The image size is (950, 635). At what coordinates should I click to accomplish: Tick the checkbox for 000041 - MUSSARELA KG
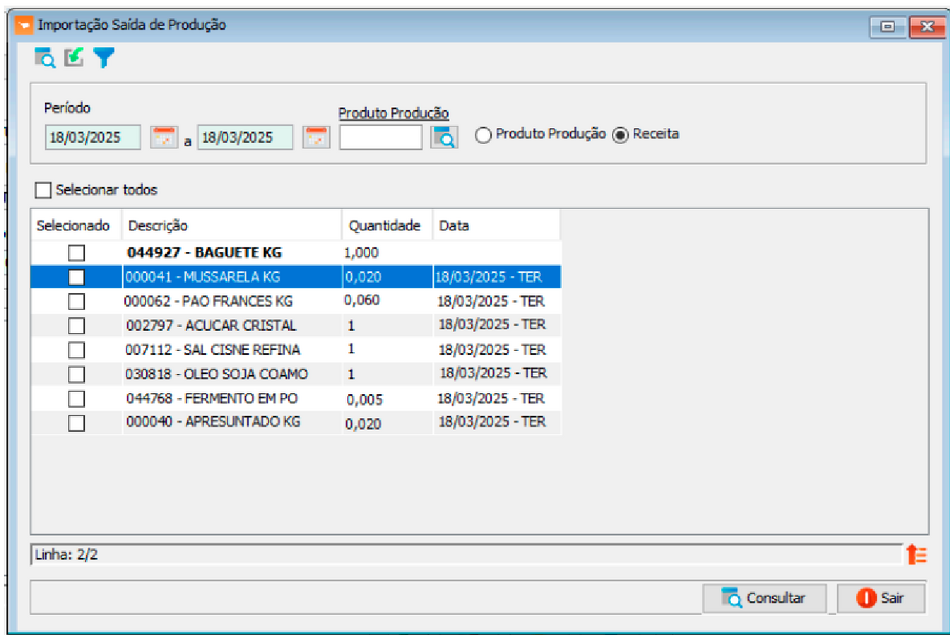pyautogui.click(x=76, y=277)
